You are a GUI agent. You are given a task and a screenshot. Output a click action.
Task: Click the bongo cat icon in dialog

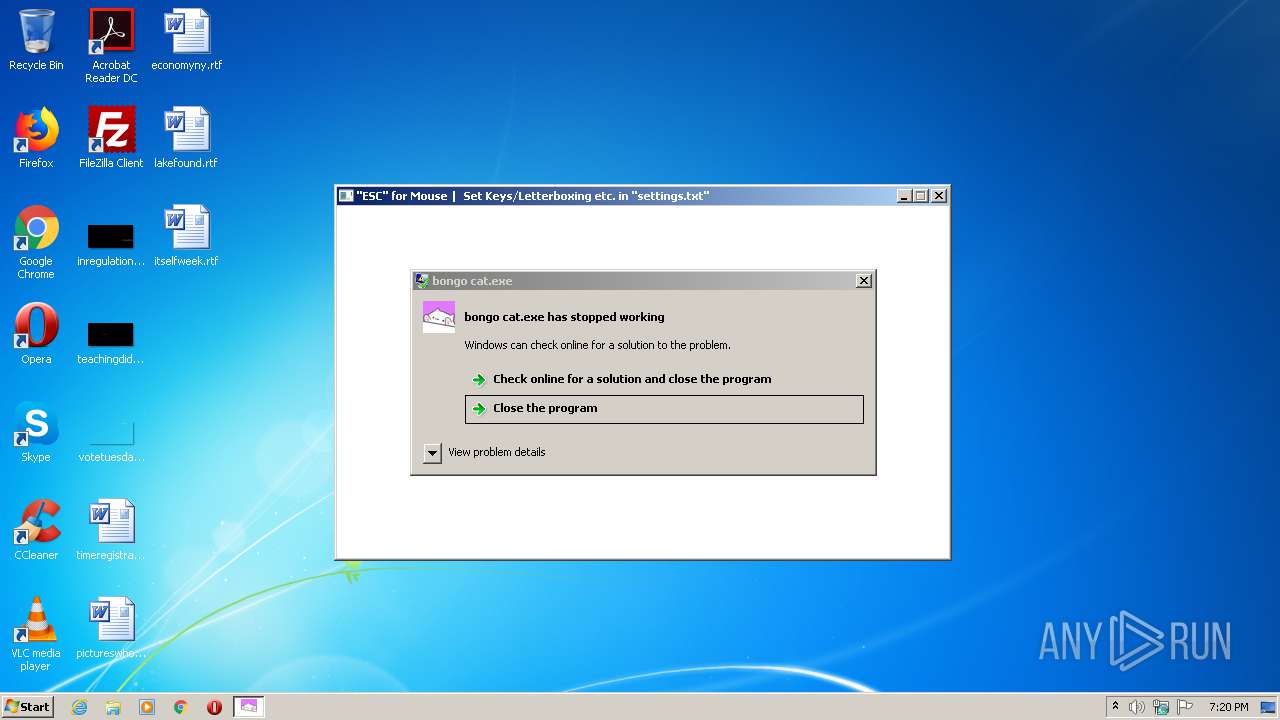point(439,317)
